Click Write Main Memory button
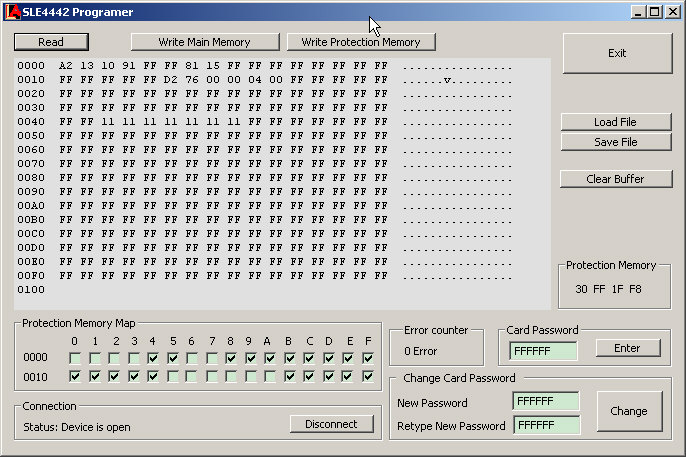The height and width of the screenshot is (457, 686). [x=204, y=42]
